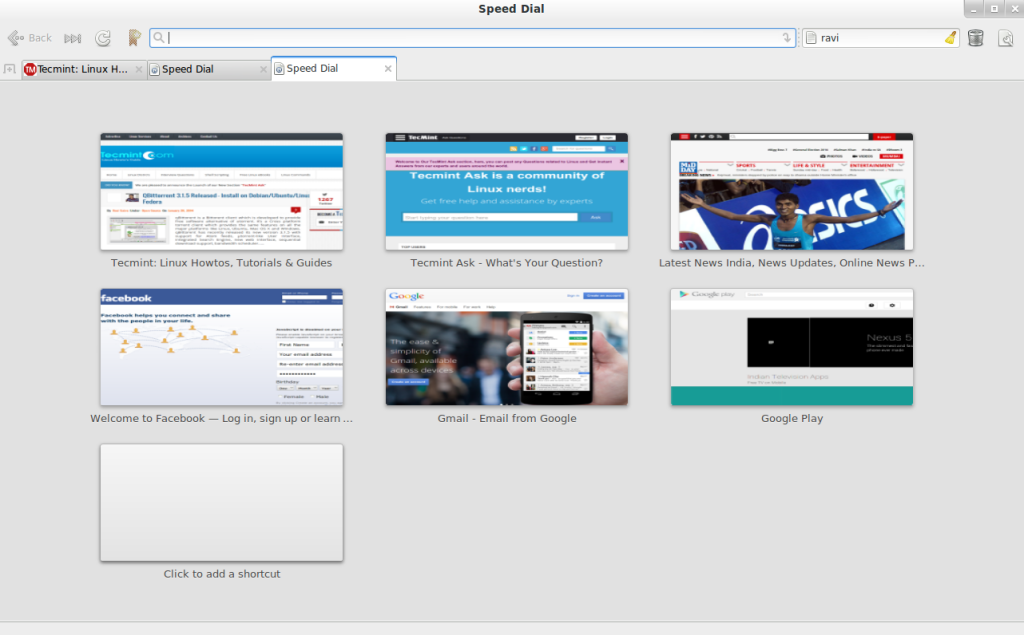Open the Tecmint Linux Howtos thumbnail
The image size is (1024, 635).
[x=221, y=191]
